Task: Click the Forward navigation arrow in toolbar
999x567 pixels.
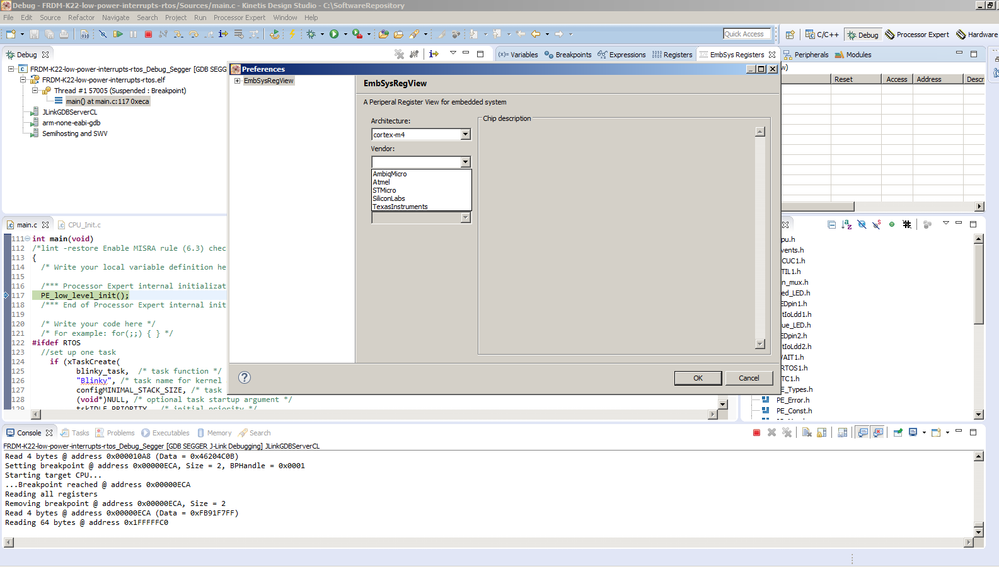Action: (559, 34)
